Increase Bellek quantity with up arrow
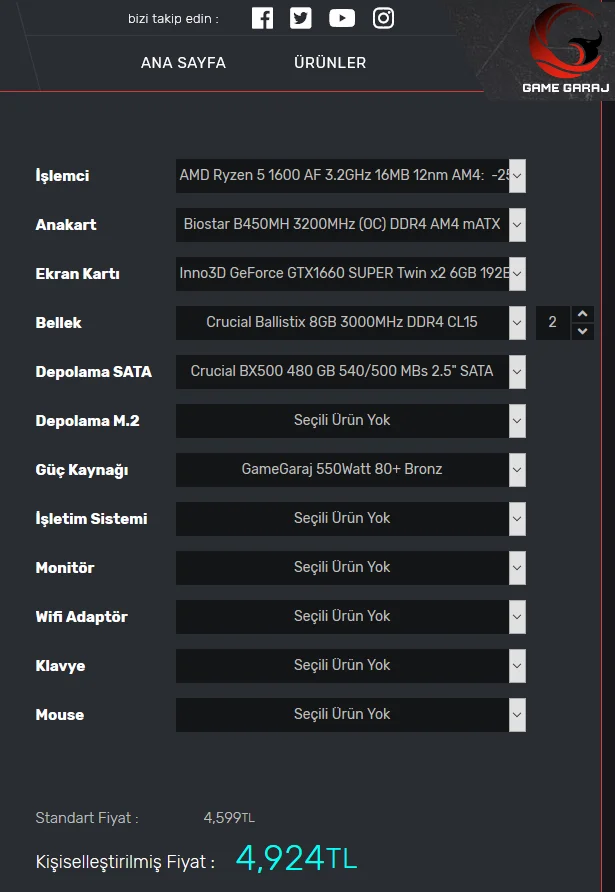This screenshot has width=615, height=892. tap(583, 314)
